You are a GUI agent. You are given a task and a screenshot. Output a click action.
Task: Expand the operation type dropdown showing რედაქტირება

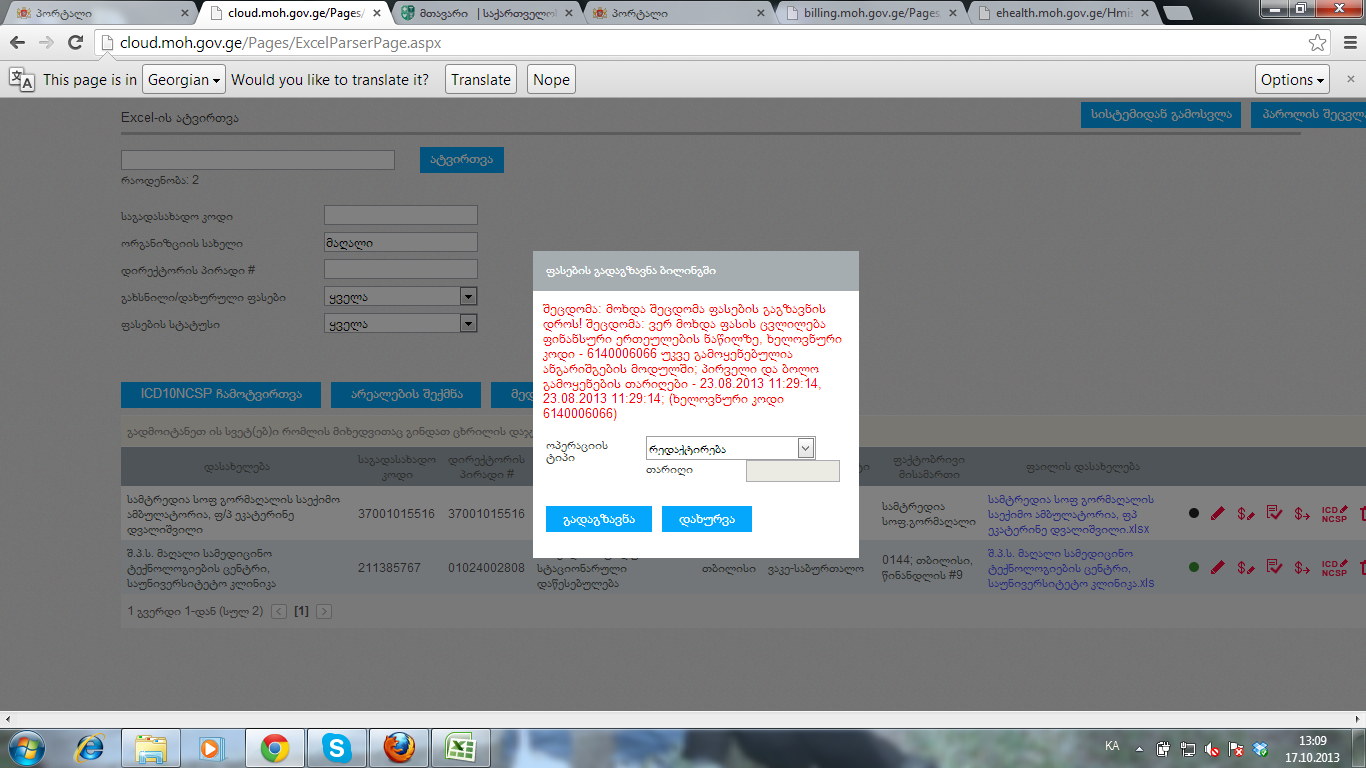pos(806,449)
